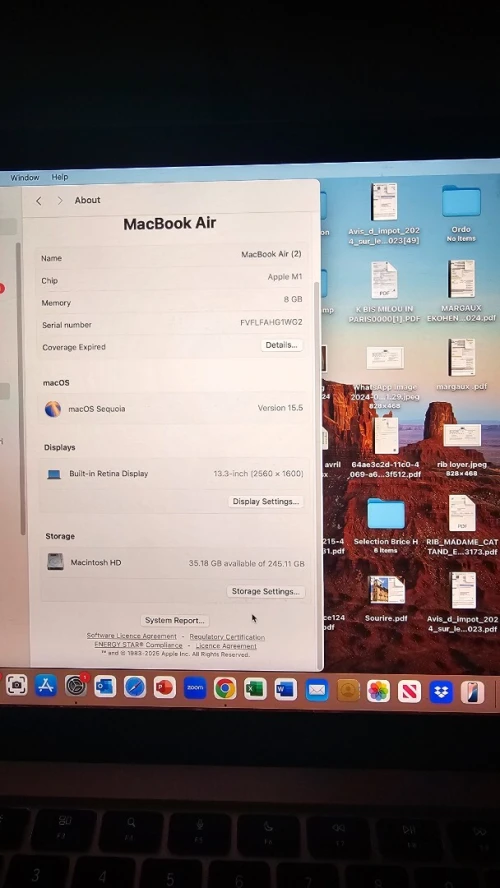Viewport: 500px width, 888px height.
Task: Open Display Settings...
Action: [x=266, y=501]
